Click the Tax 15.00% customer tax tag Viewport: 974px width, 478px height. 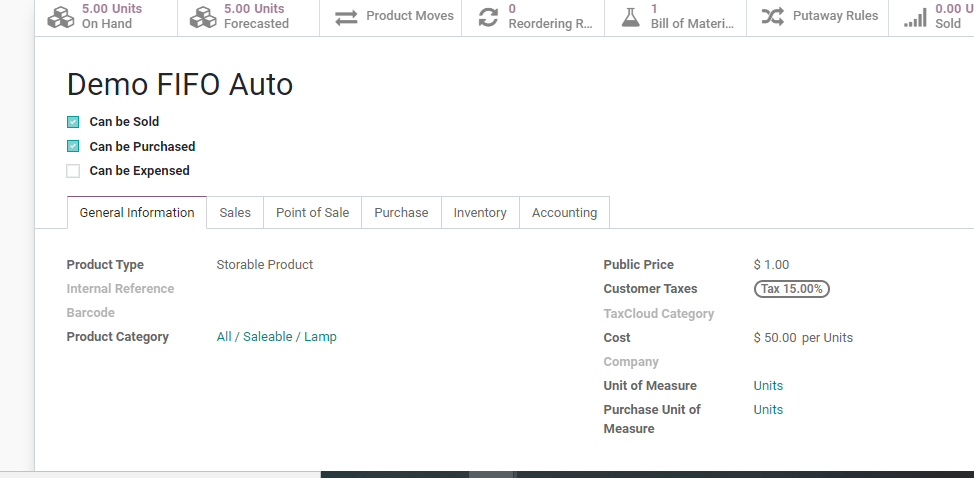click(791, 289)
